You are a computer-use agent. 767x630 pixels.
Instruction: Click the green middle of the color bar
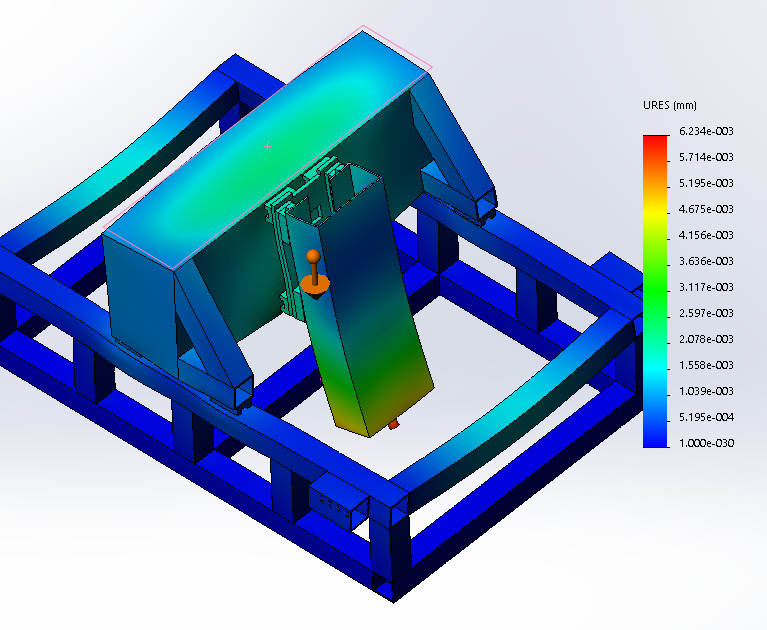[x=655, y=290]
